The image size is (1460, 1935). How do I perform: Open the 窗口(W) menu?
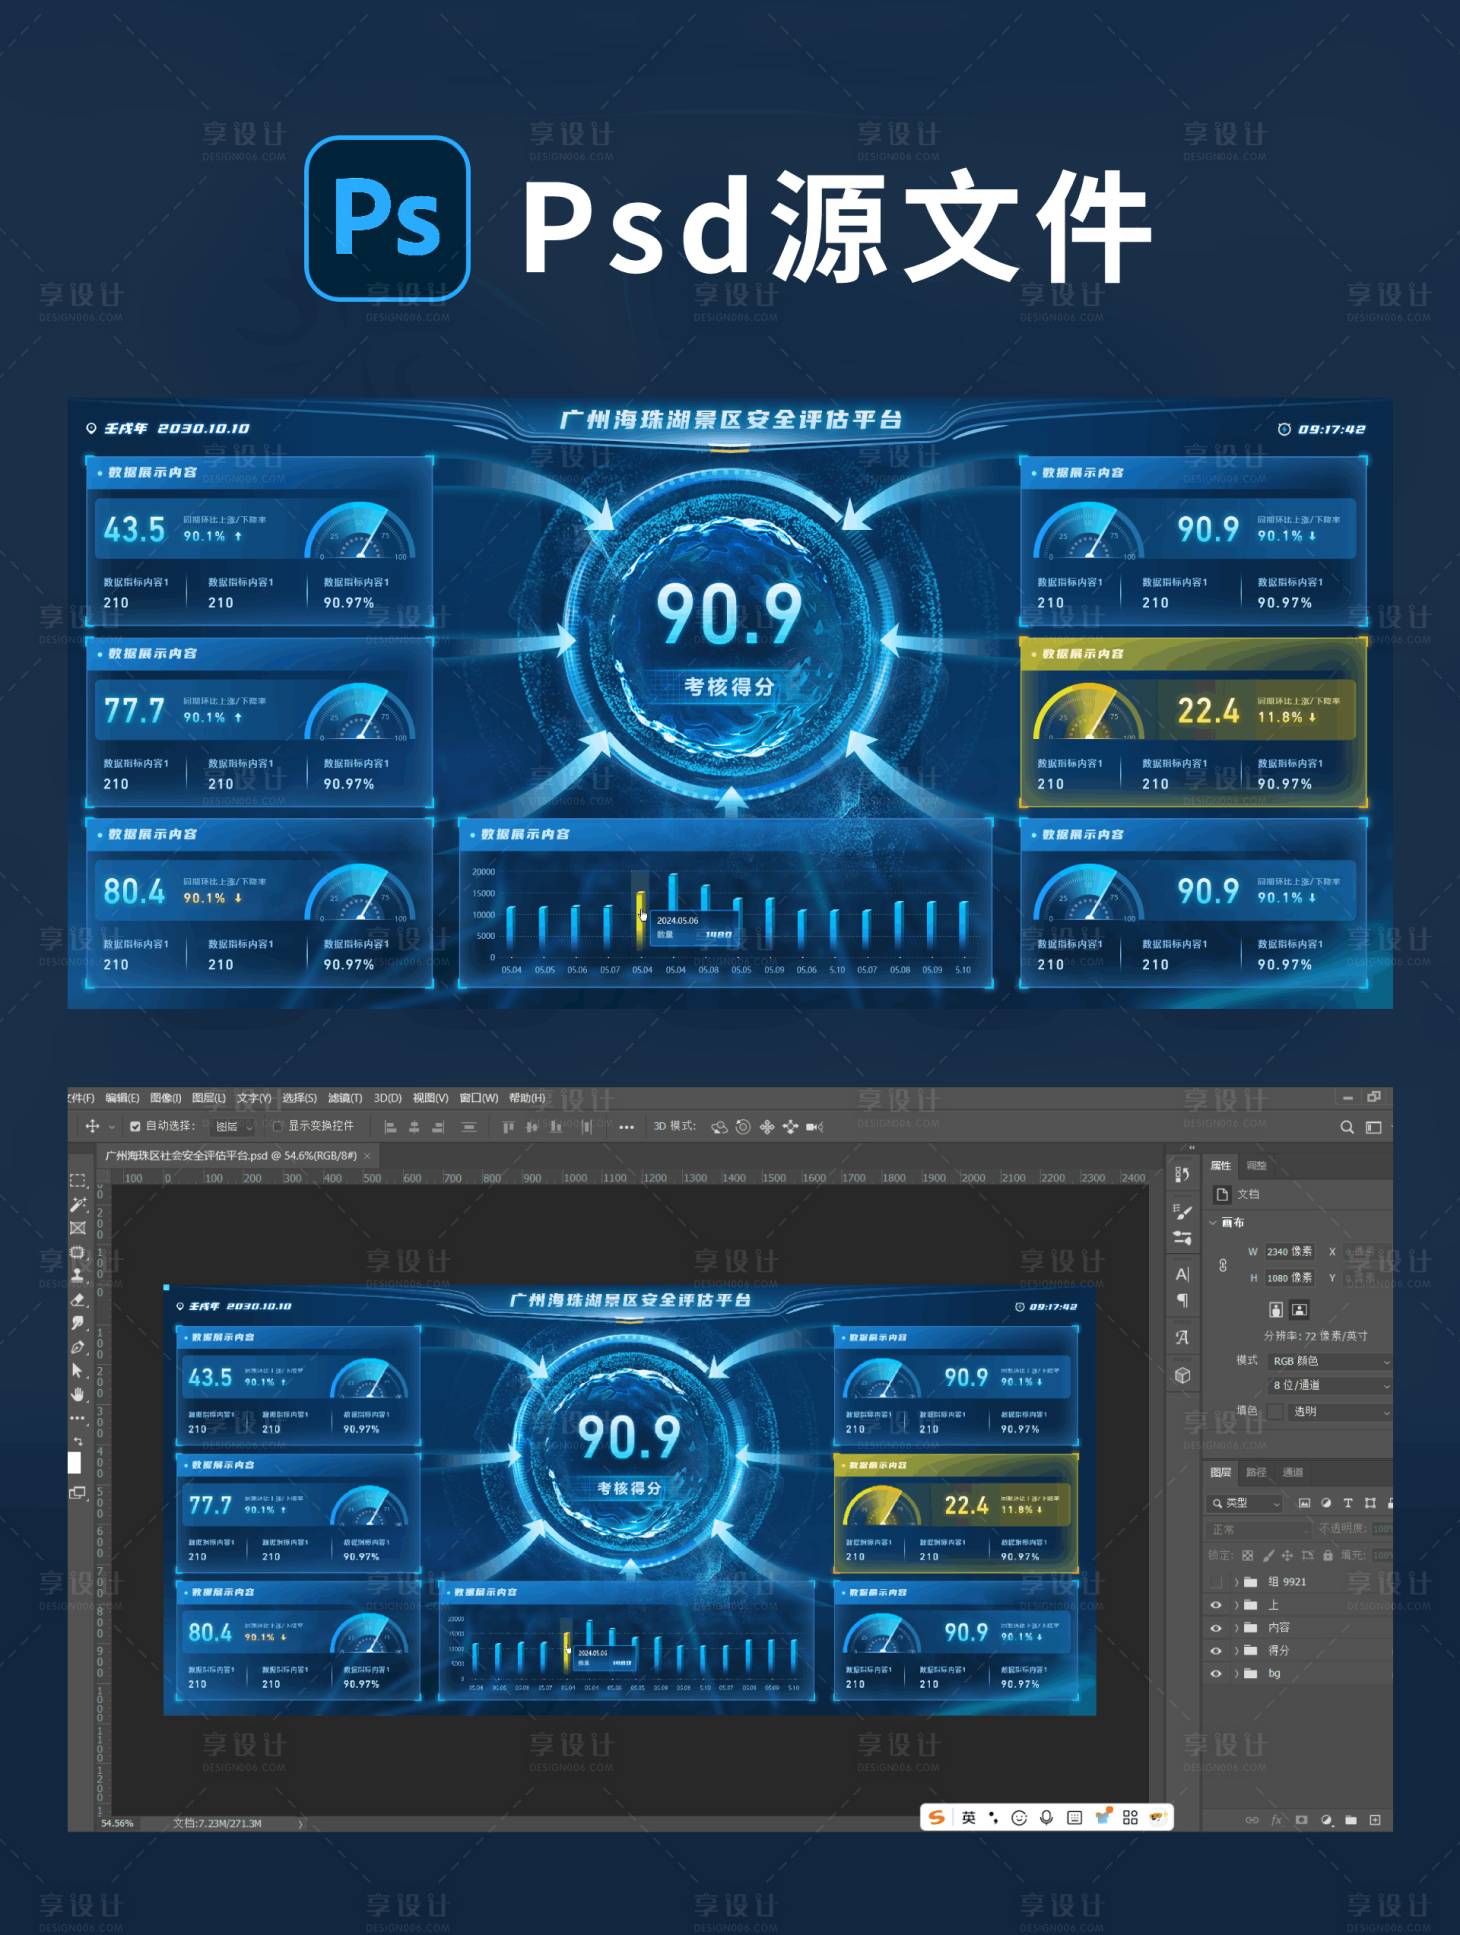click(x=479, y=1098)
